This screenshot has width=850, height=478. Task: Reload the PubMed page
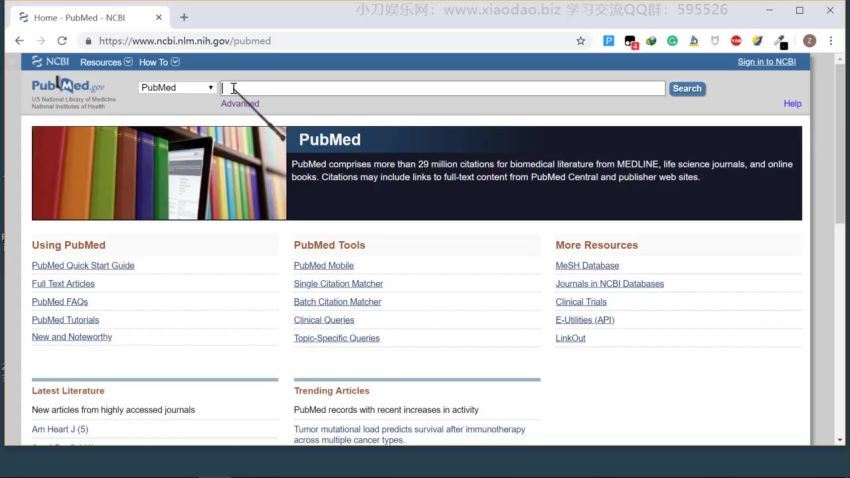(62, 41)
